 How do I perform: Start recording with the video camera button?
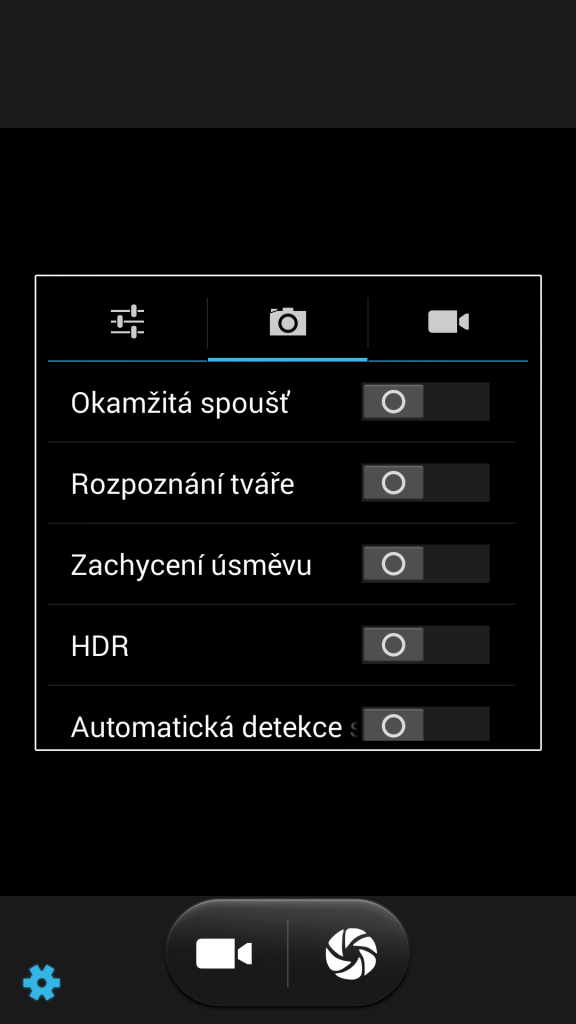pos(224,953)
